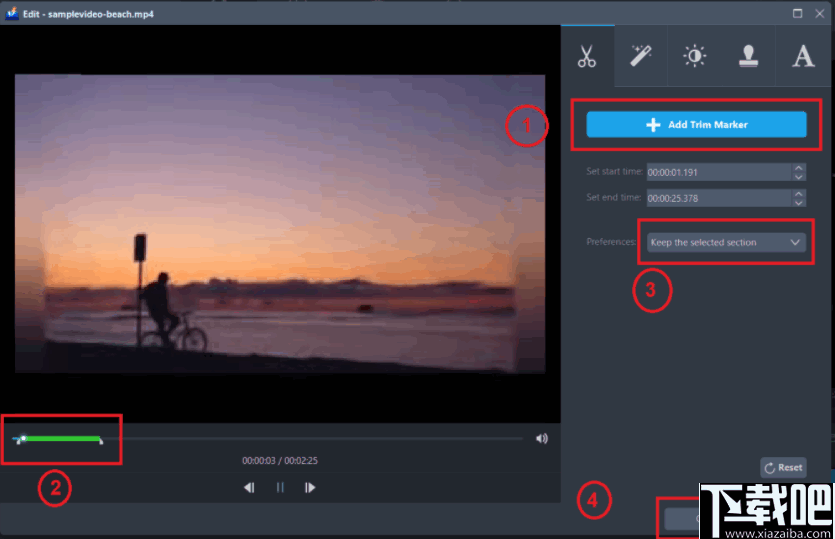Click the gray seek bar past the trim
Screen dimensions: 835x539
click(x=313, y=438)
